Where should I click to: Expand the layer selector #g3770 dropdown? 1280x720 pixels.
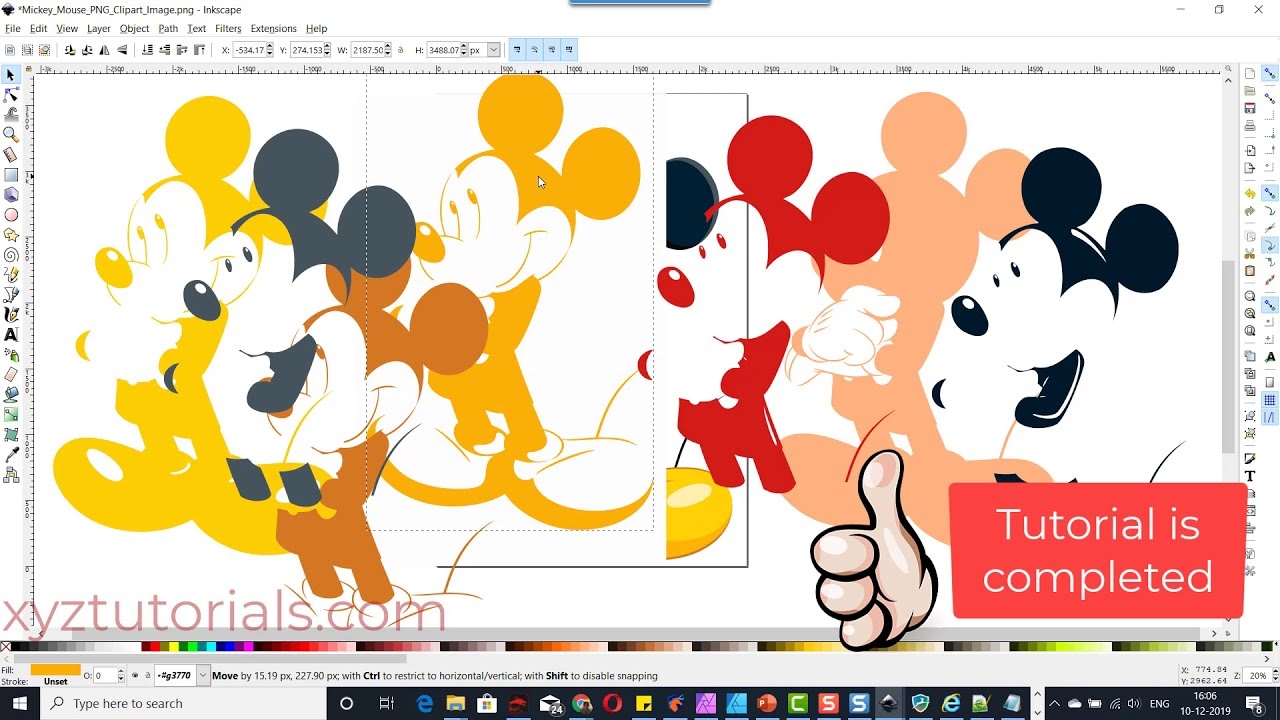[x=203, y=676]
